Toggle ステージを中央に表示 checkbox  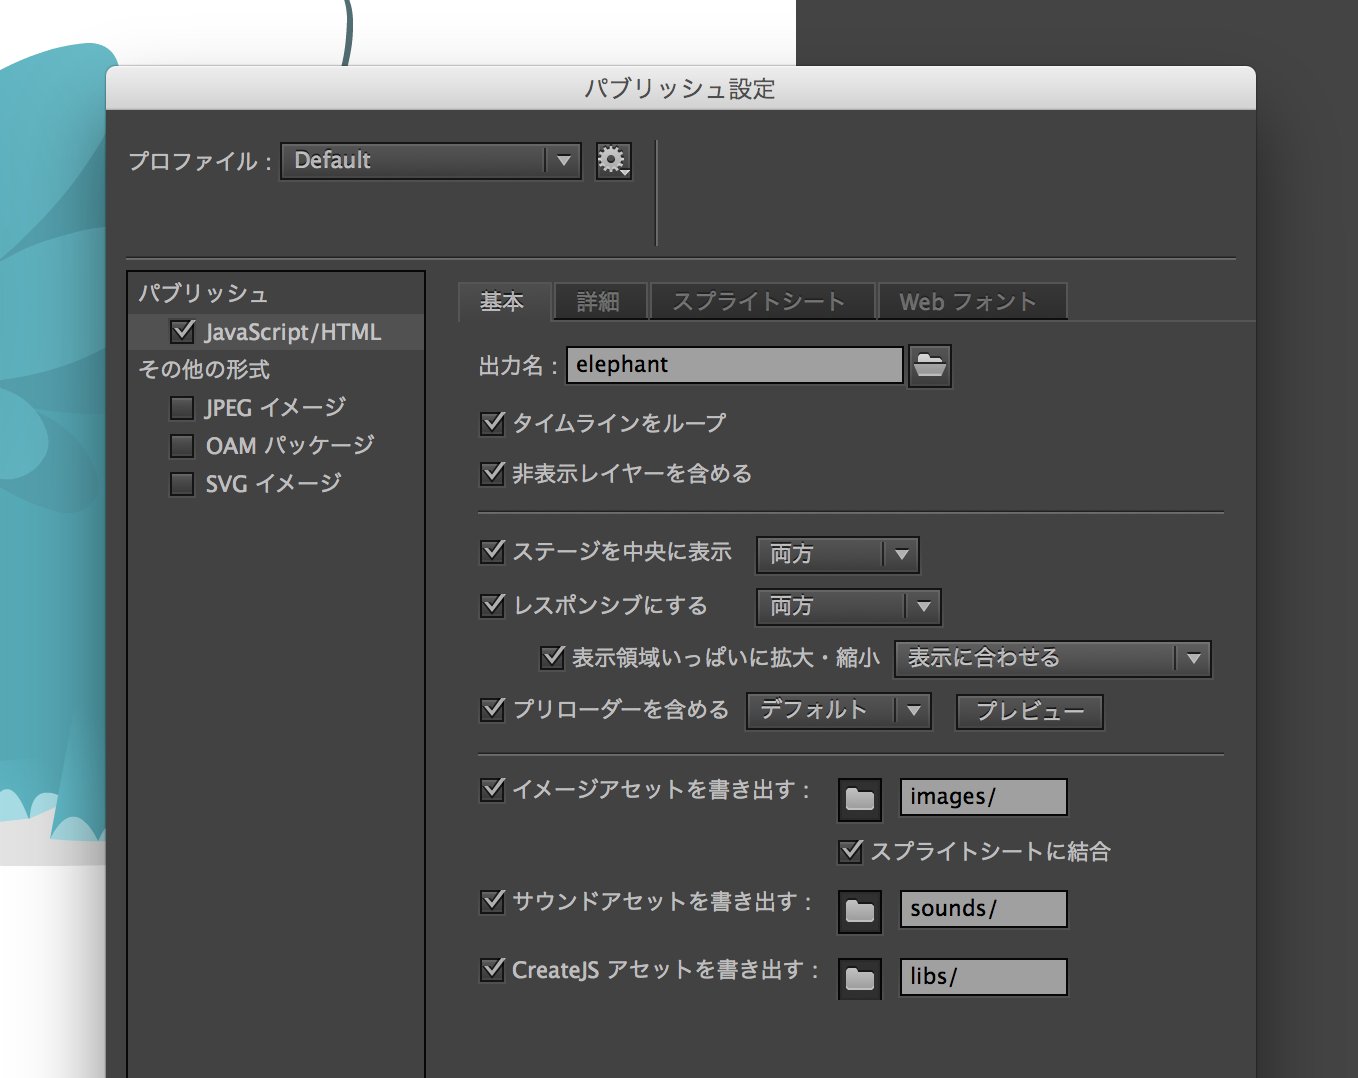click(x=492, y=551)
